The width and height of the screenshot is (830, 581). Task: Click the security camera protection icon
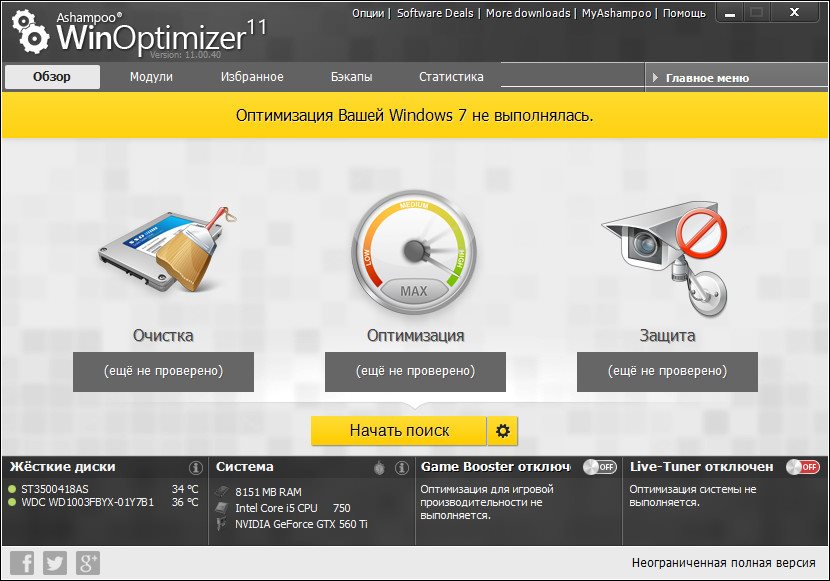(x=666, y=258)
